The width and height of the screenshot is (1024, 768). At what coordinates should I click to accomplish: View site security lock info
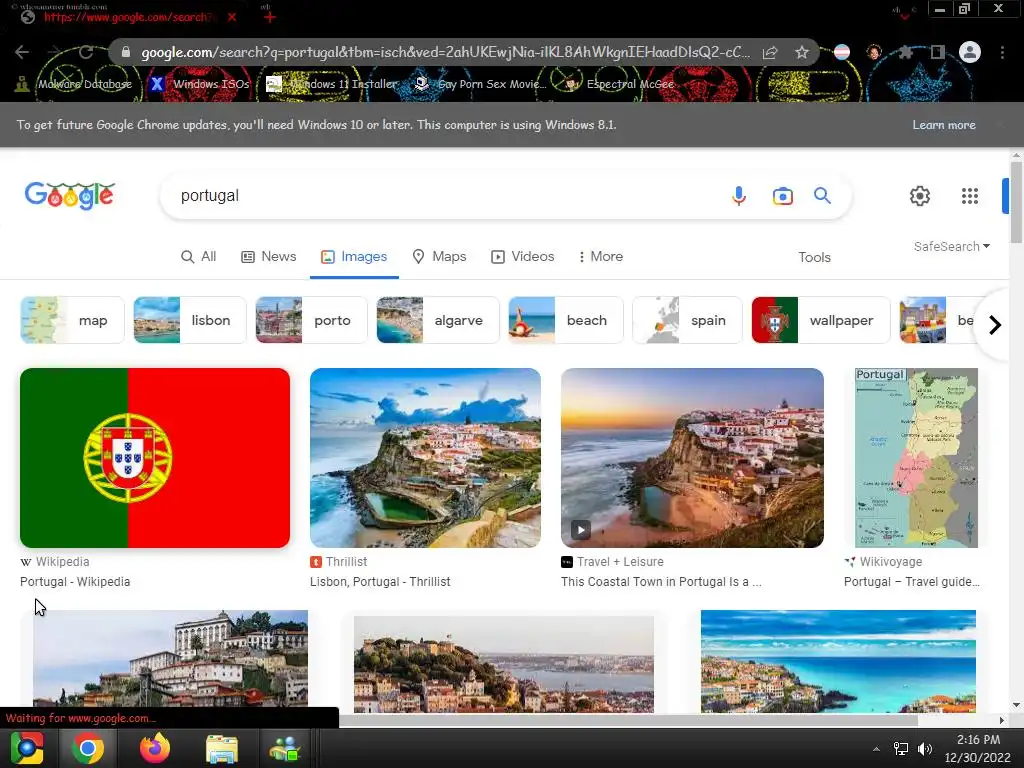(126, 52)
